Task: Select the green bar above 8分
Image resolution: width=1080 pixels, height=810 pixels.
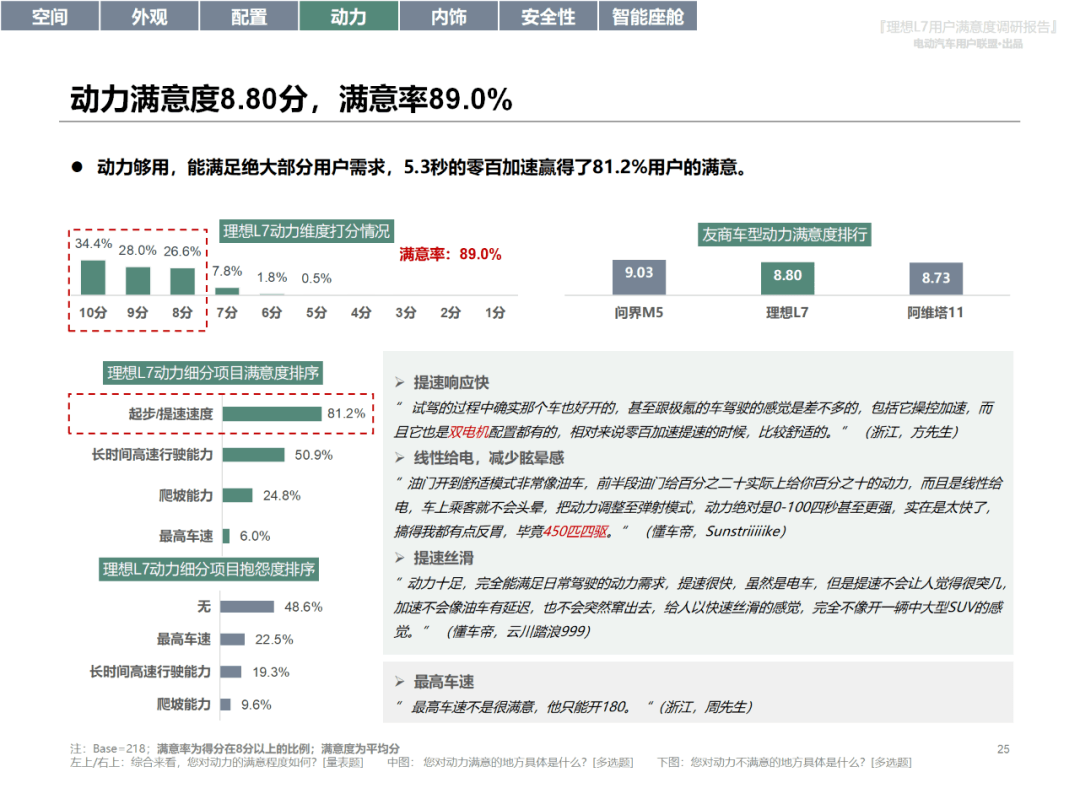Action: point(183,282)
